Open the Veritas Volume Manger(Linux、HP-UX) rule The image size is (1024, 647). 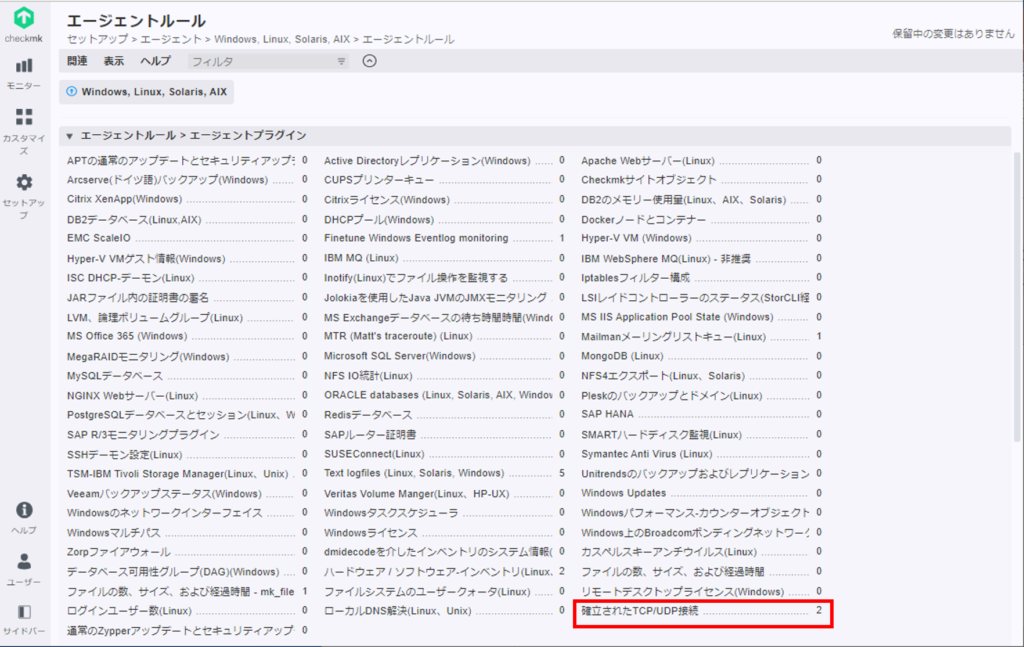click(x=417, y=494)
